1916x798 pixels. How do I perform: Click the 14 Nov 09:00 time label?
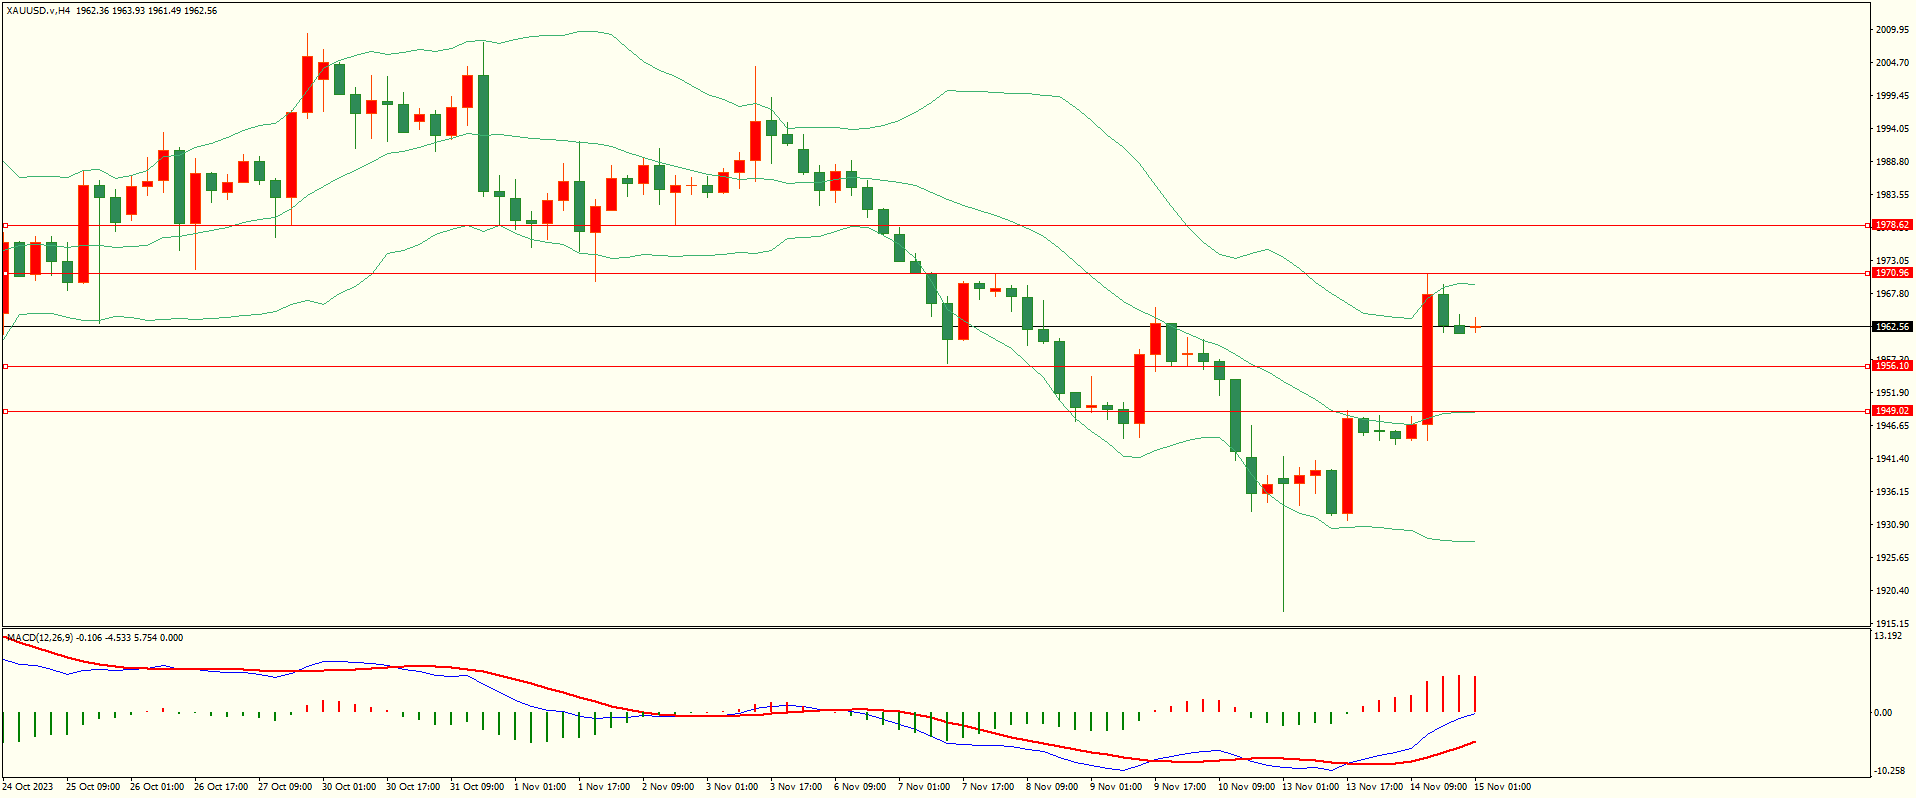pos(1438,787)
